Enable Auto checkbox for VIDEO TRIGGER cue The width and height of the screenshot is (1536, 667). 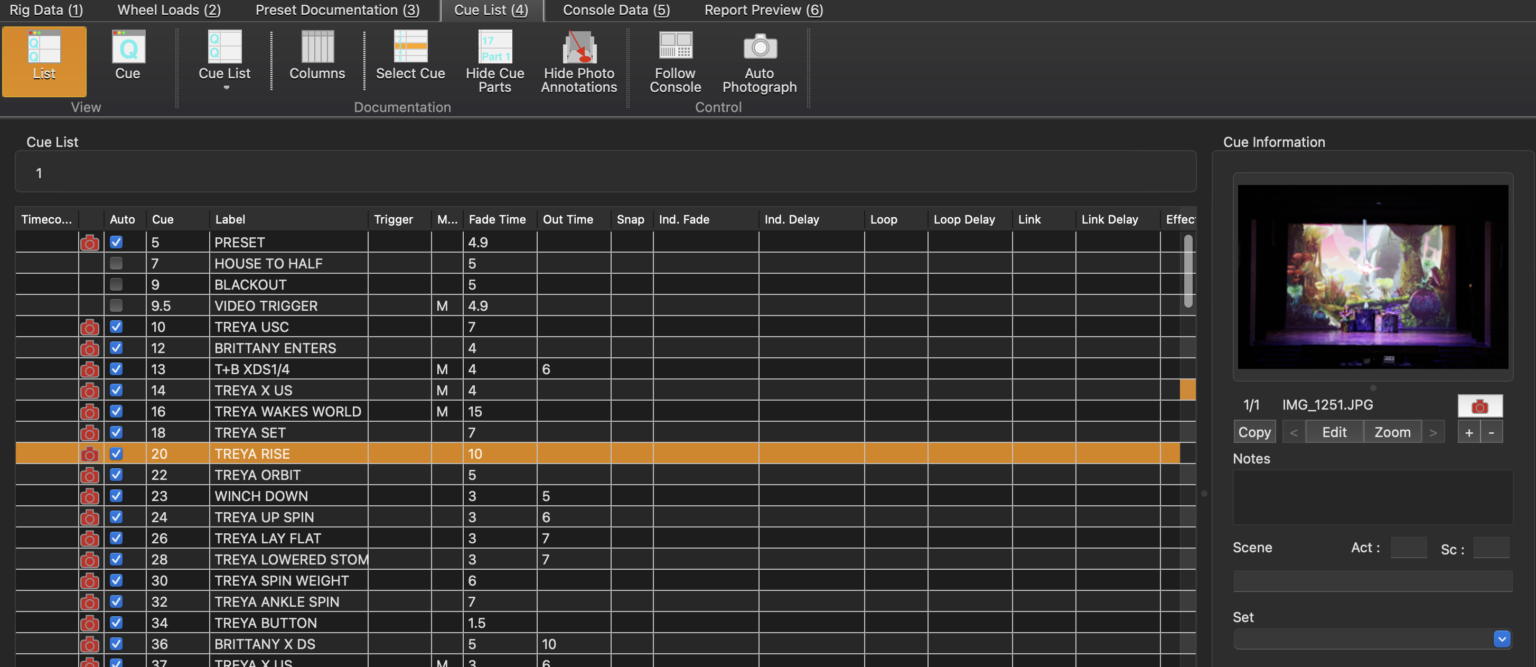[x=117, y=305]
